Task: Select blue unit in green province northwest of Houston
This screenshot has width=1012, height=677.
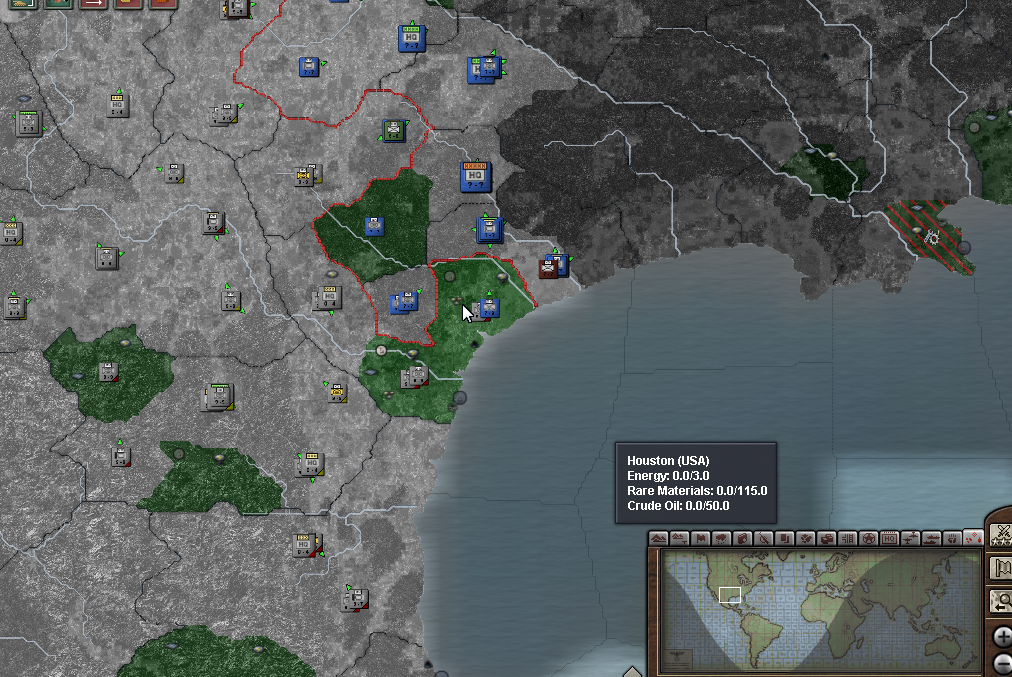Action: 374,227
